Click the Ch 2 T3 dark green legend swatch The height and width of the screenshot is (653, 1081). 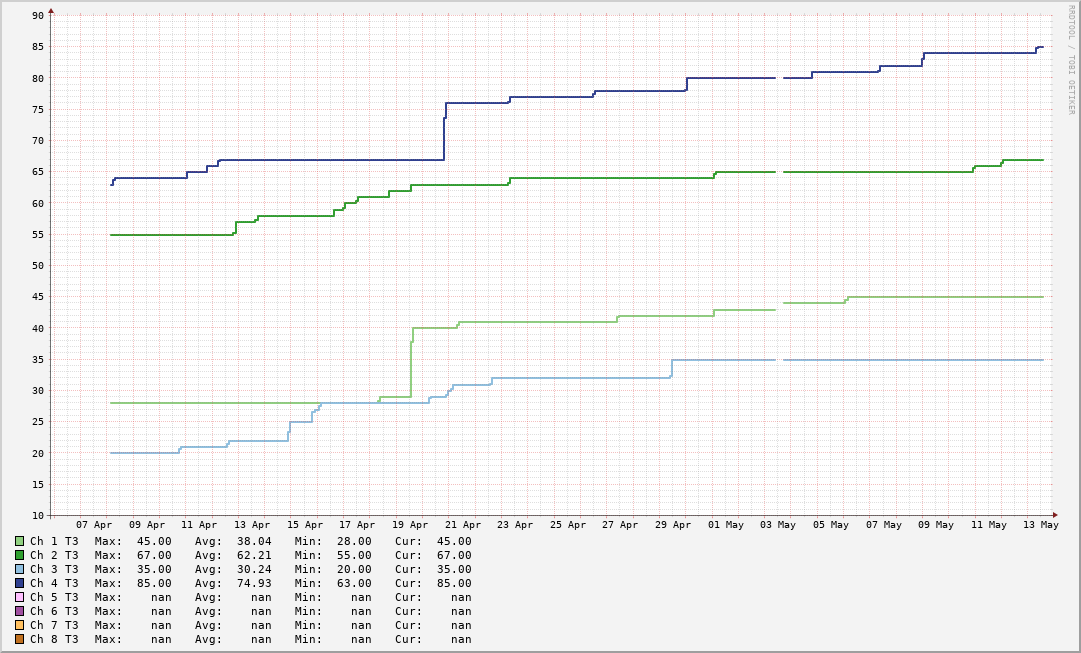coord(19,555)
